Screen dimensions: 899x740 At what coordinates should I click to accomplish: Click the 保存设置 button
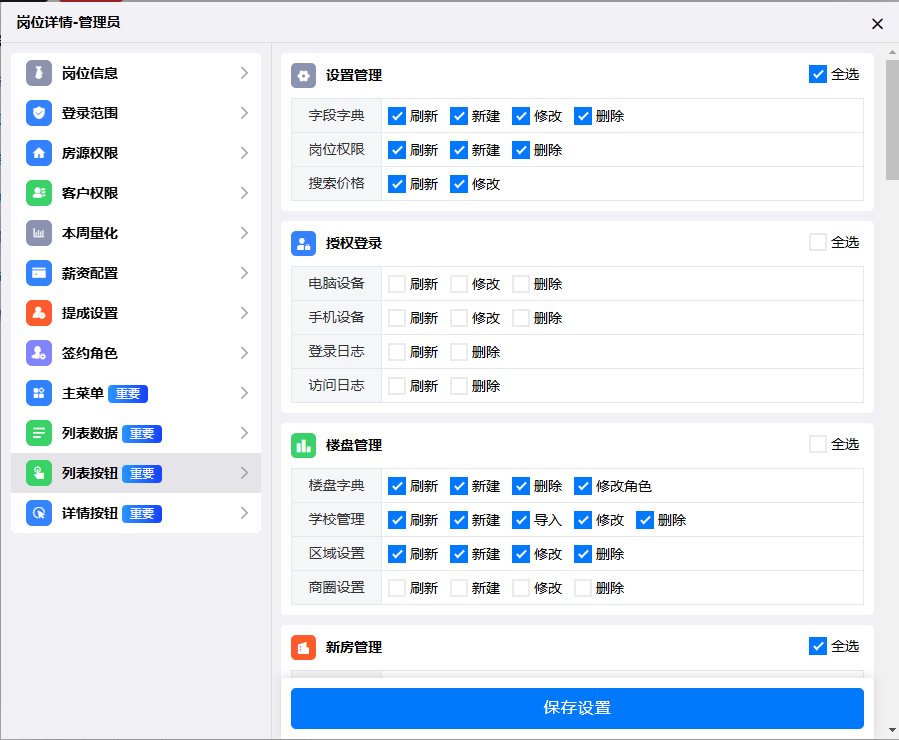click(x=577, y=708)
